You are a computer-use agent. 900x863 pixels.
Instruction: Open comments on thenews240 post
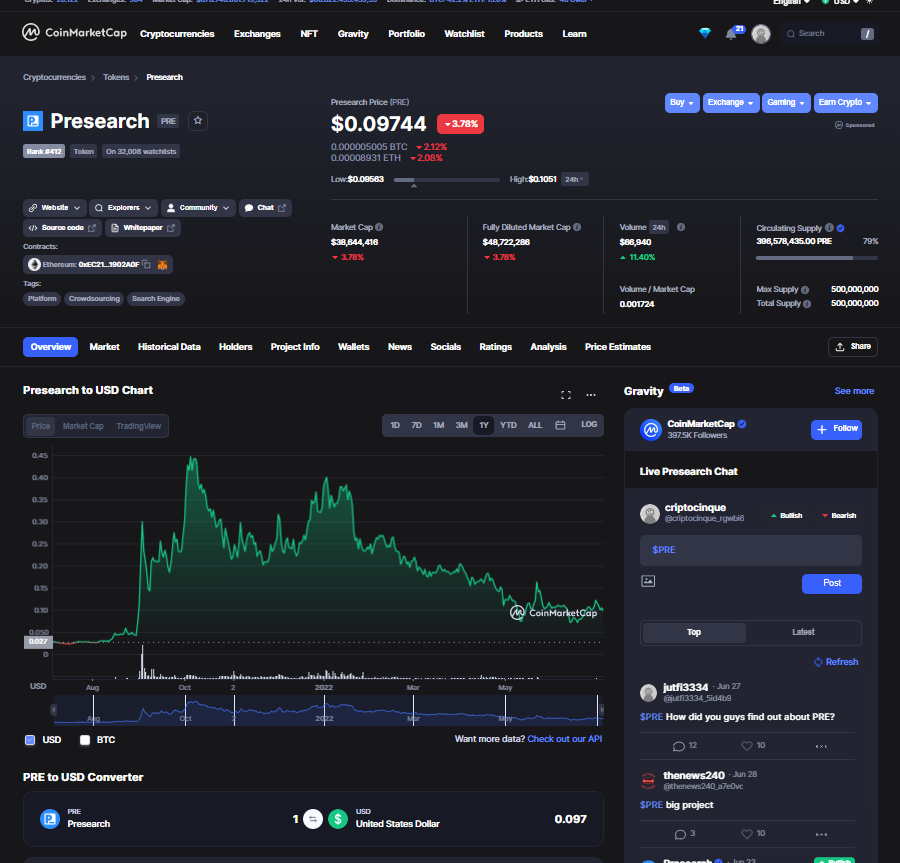(x=685, y=834)
